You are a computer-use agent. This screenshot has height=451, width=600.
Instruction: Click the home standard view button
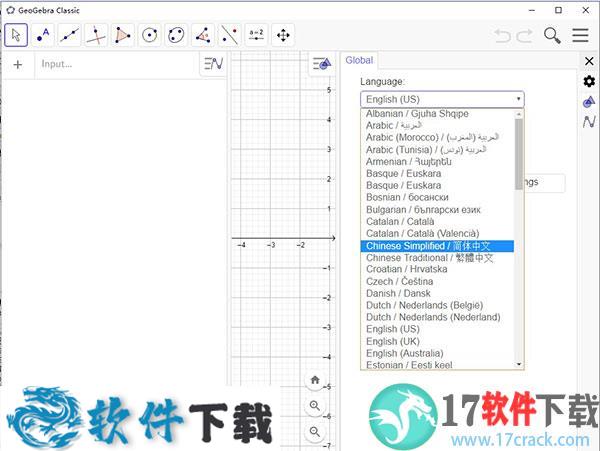[x=315, y=380]
